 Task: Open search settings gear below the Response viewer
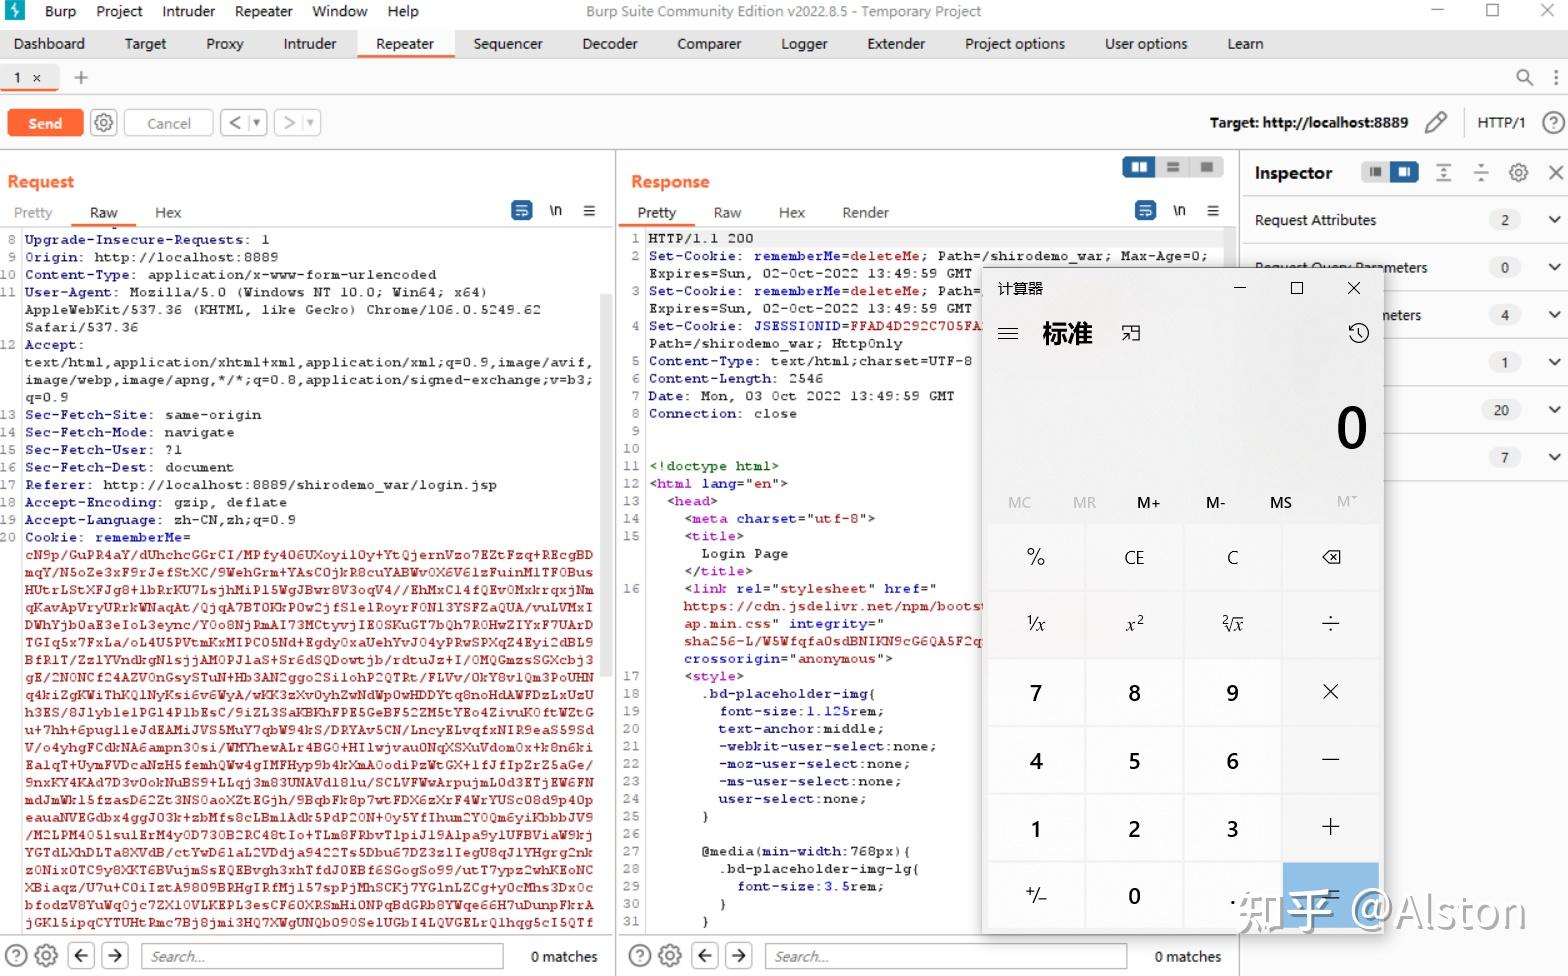tap(670, 955)
